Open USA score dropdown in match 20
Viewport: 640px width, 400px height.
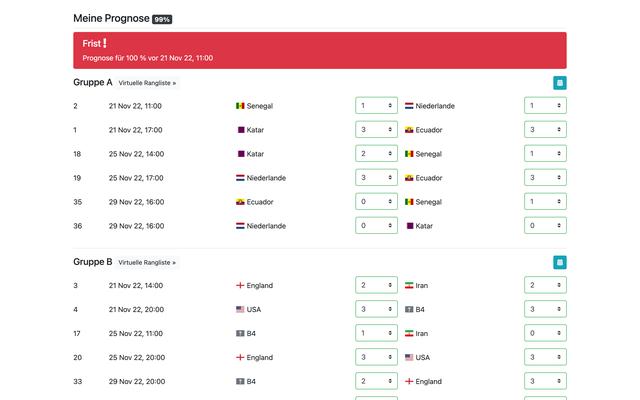click(545, 358)
